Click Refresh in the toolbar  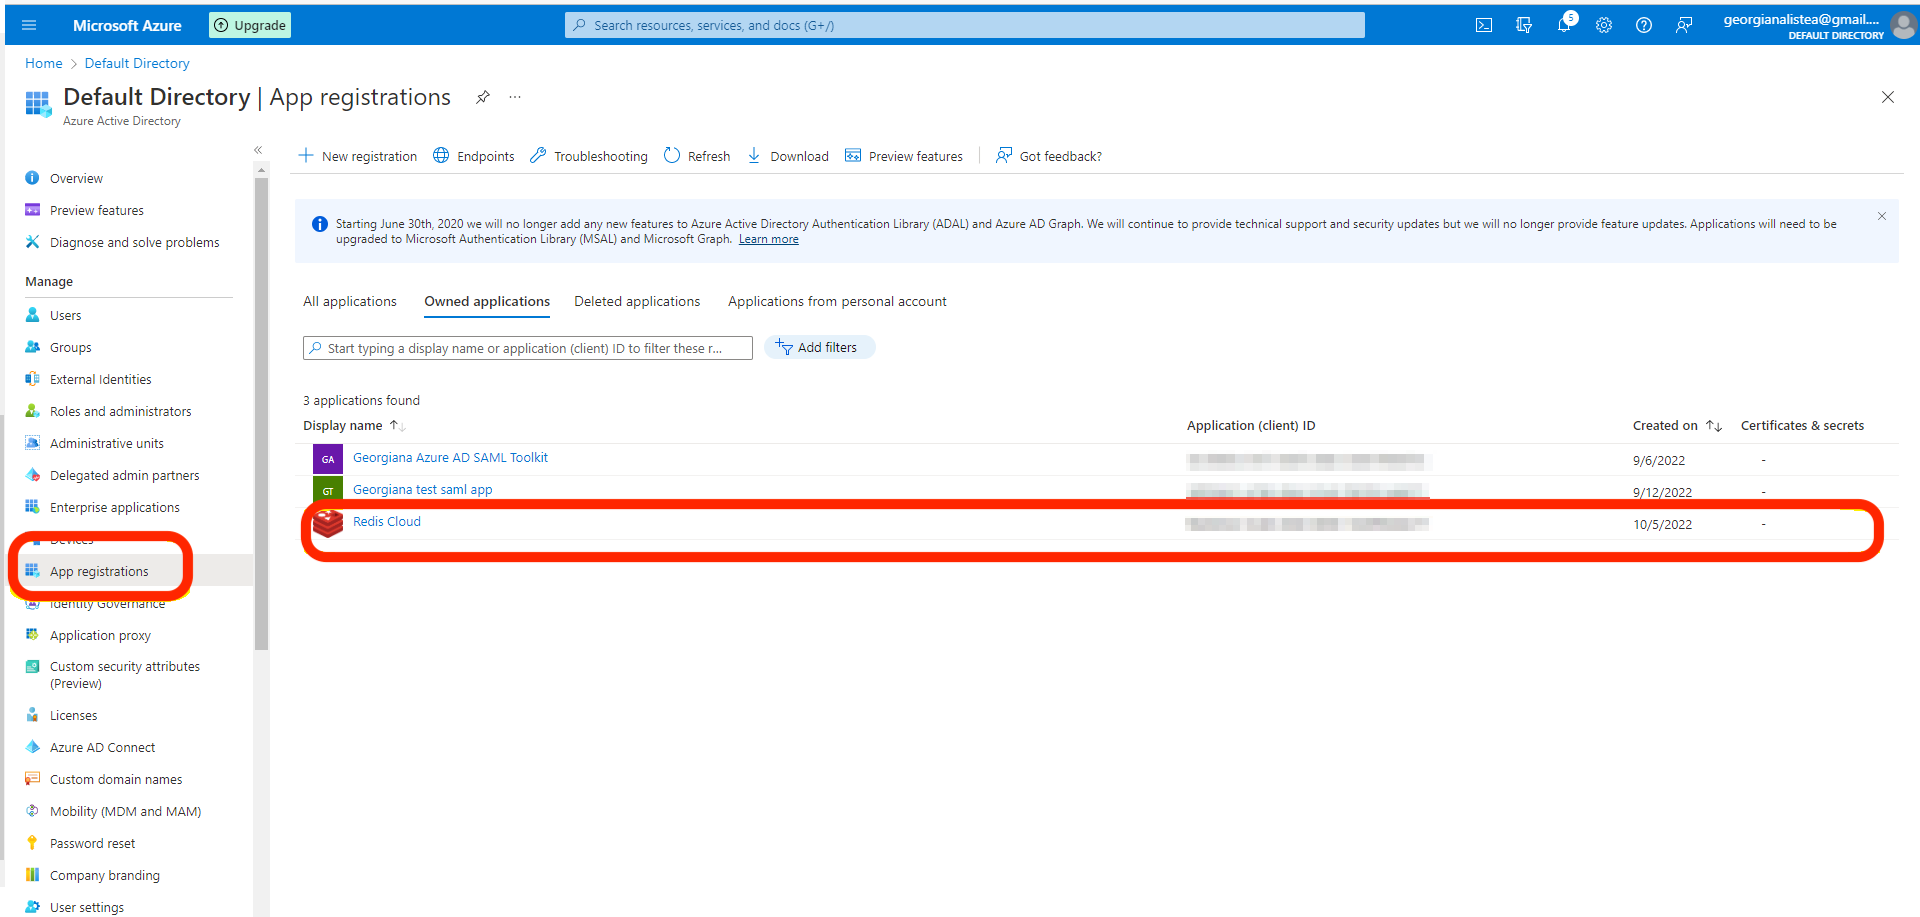698,156
